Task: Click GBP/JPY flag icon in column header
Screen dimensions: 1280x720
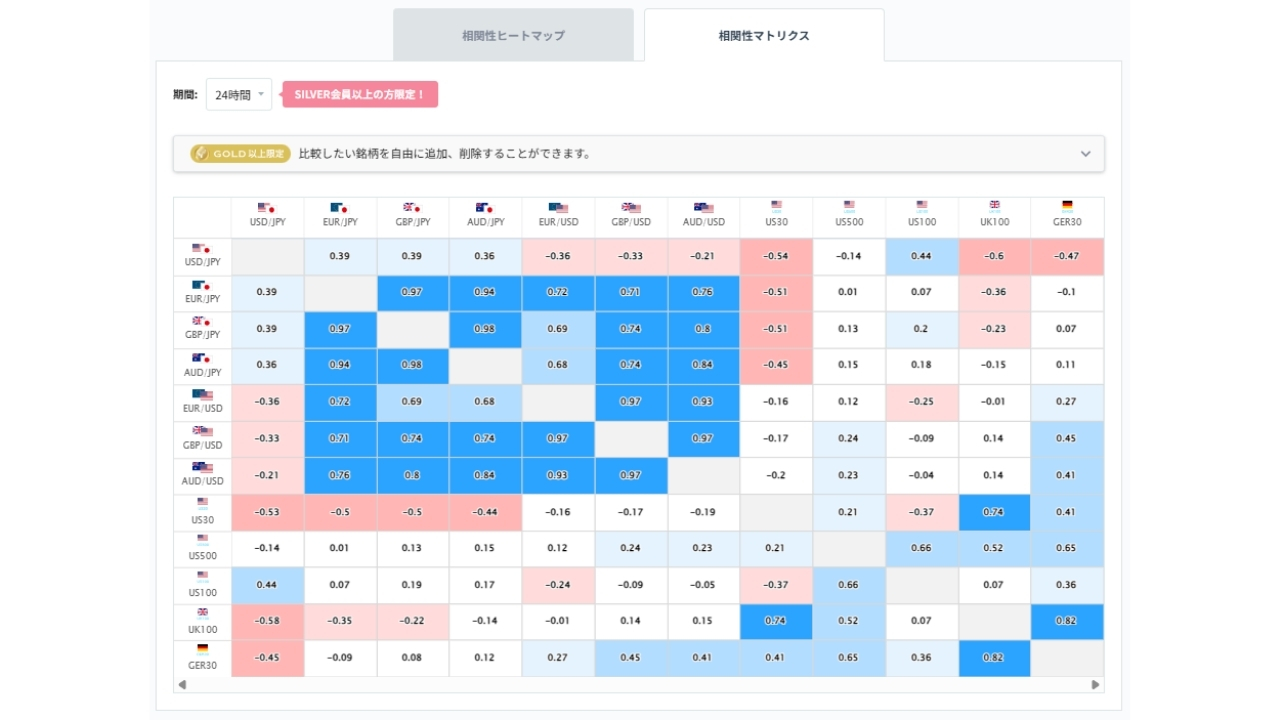Action: coord(411,208)
